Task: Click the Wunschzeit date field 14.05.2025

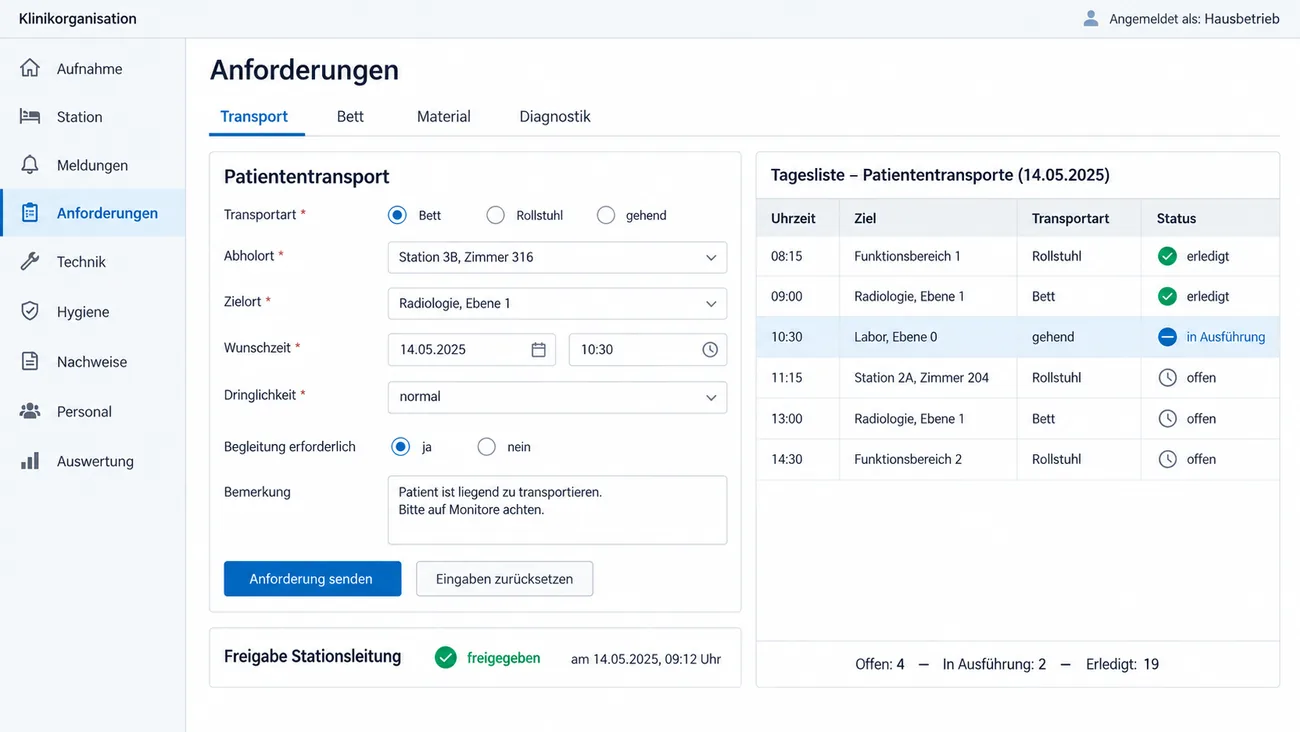Action: (x=471, y=349)
